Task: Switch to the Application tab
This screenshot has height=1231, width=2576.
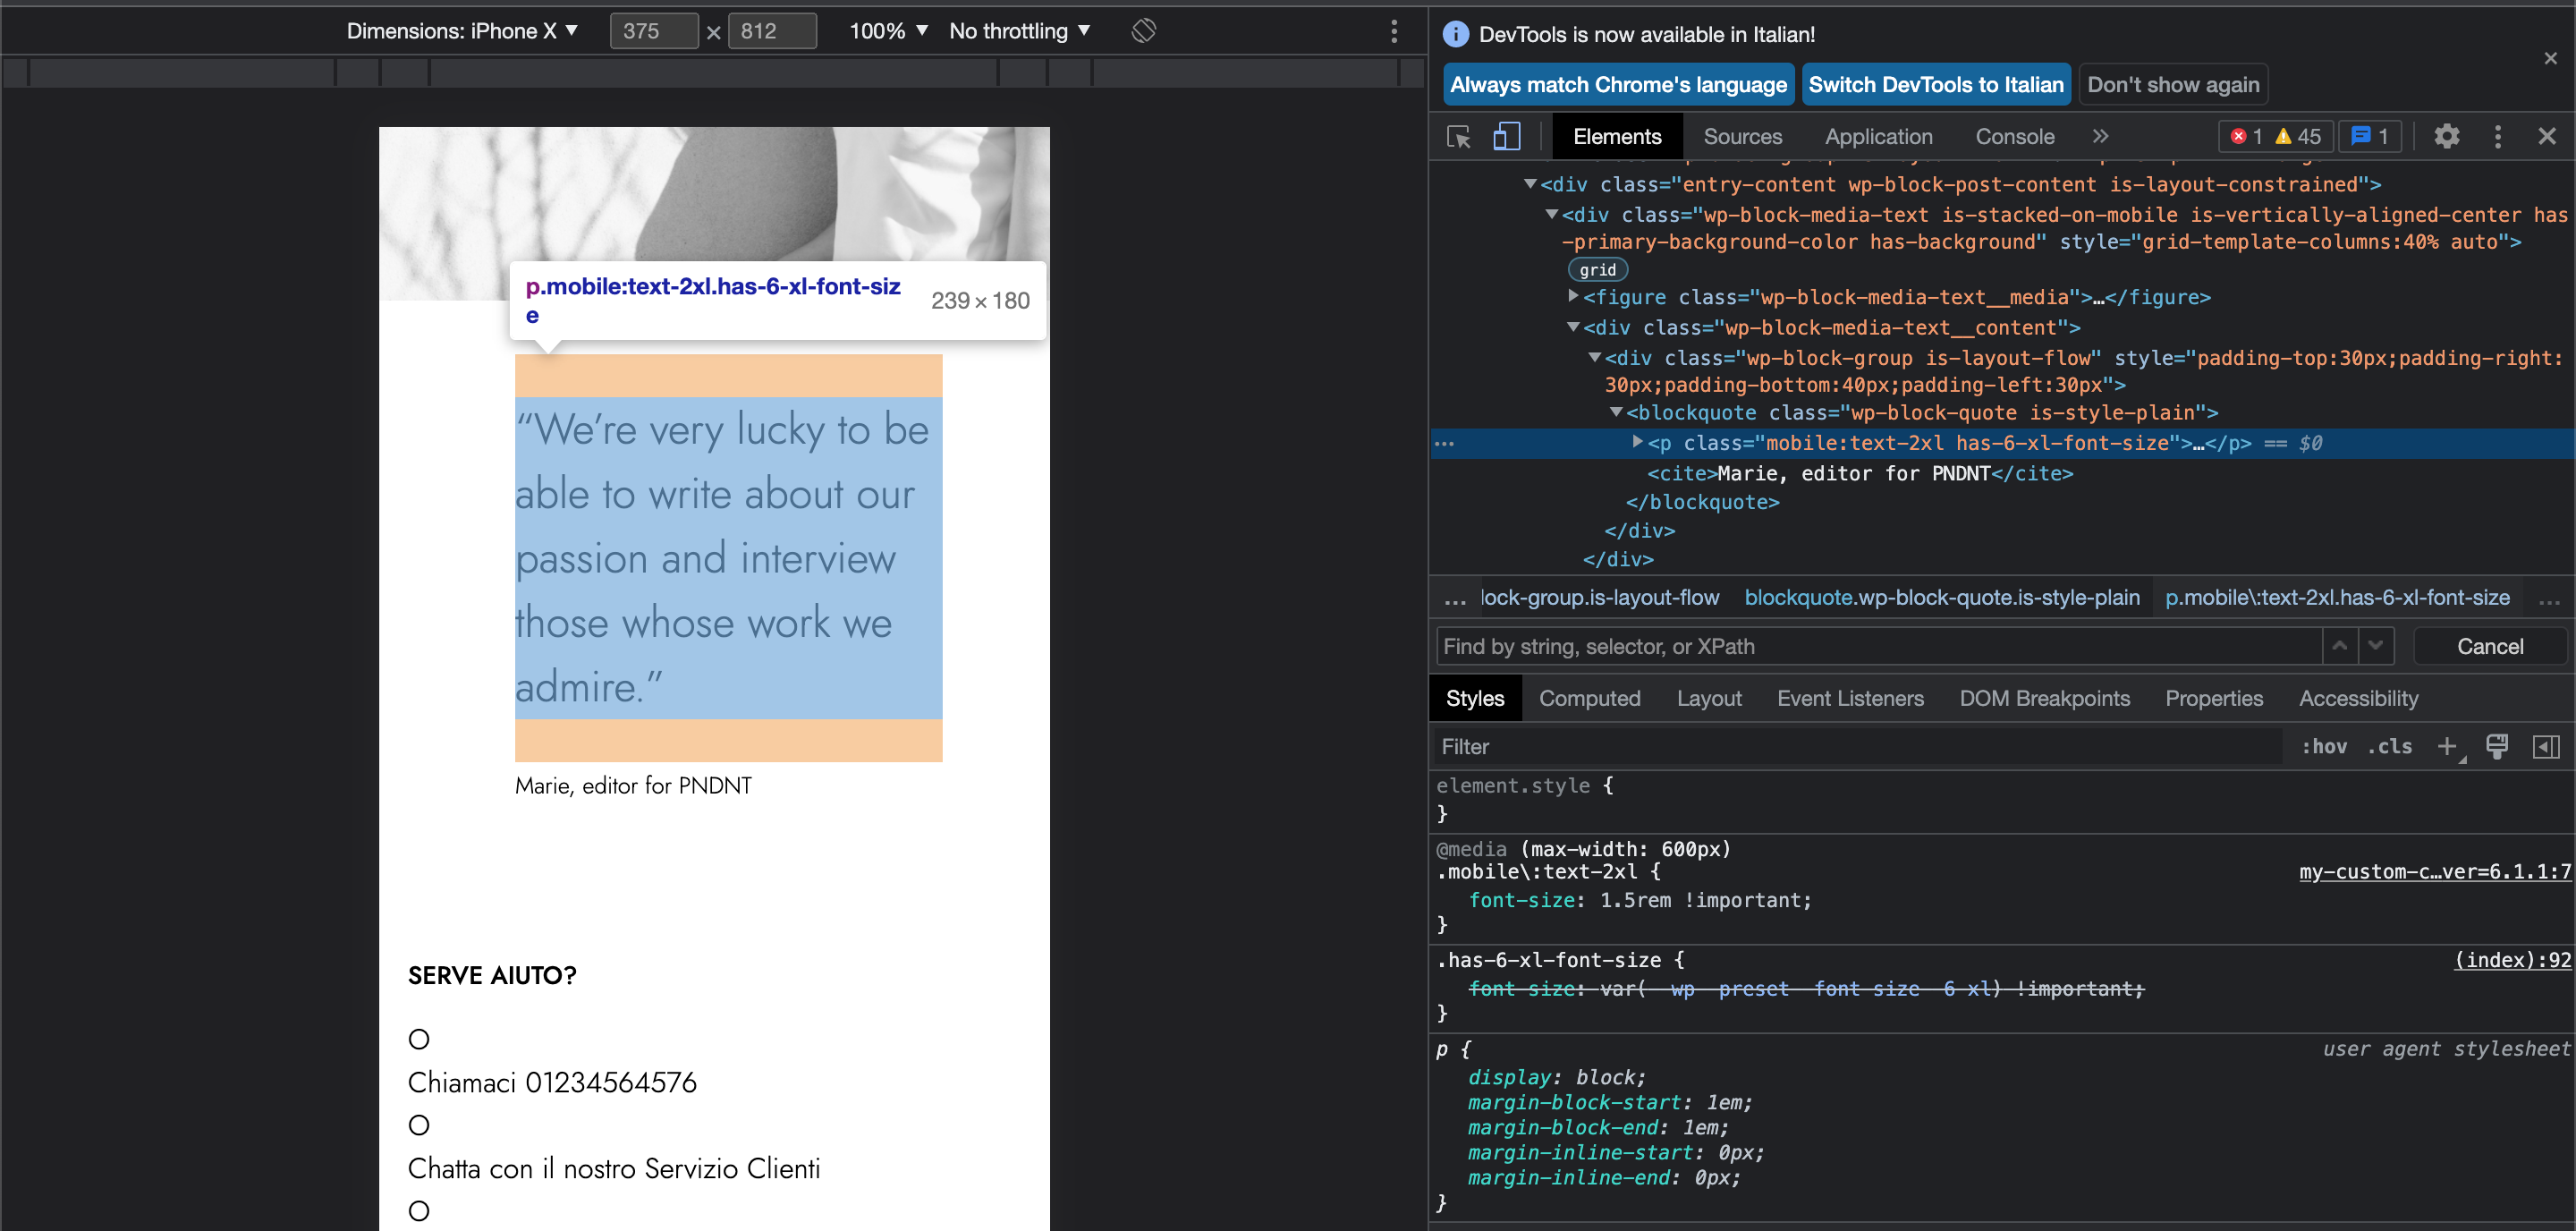Action: point(1878,137)
